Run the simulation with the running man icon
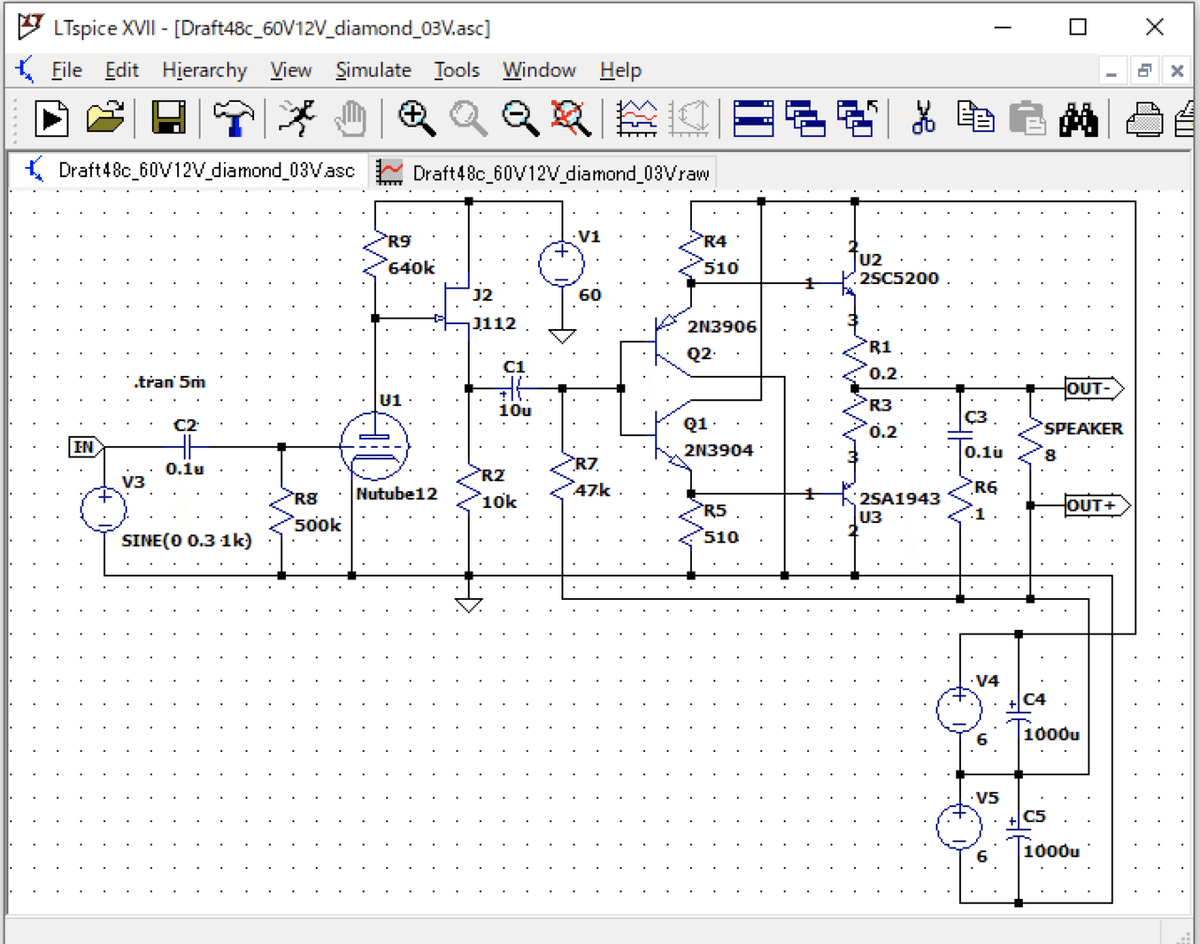This screenshot has width=1200, height=944. (x=295, y=119)
